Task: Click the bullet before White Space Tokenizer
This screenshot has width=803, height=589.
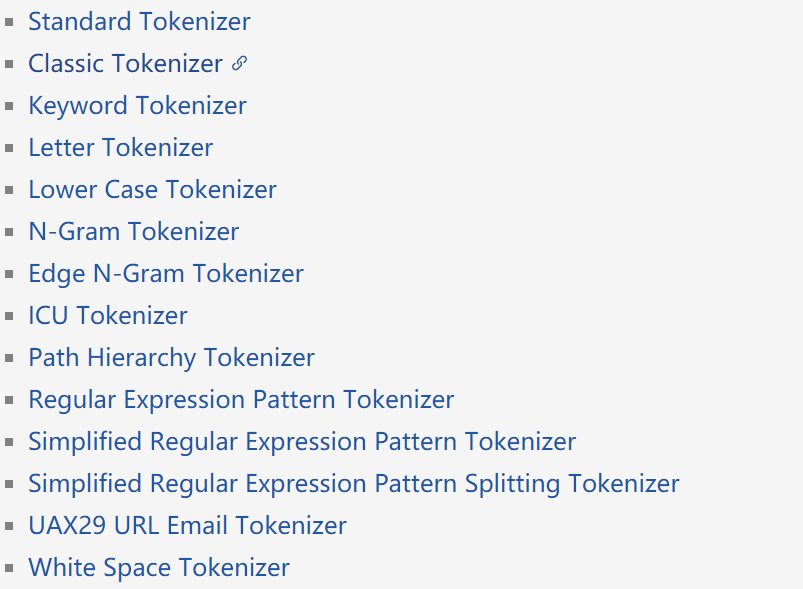Action: [x=10, y=567]
